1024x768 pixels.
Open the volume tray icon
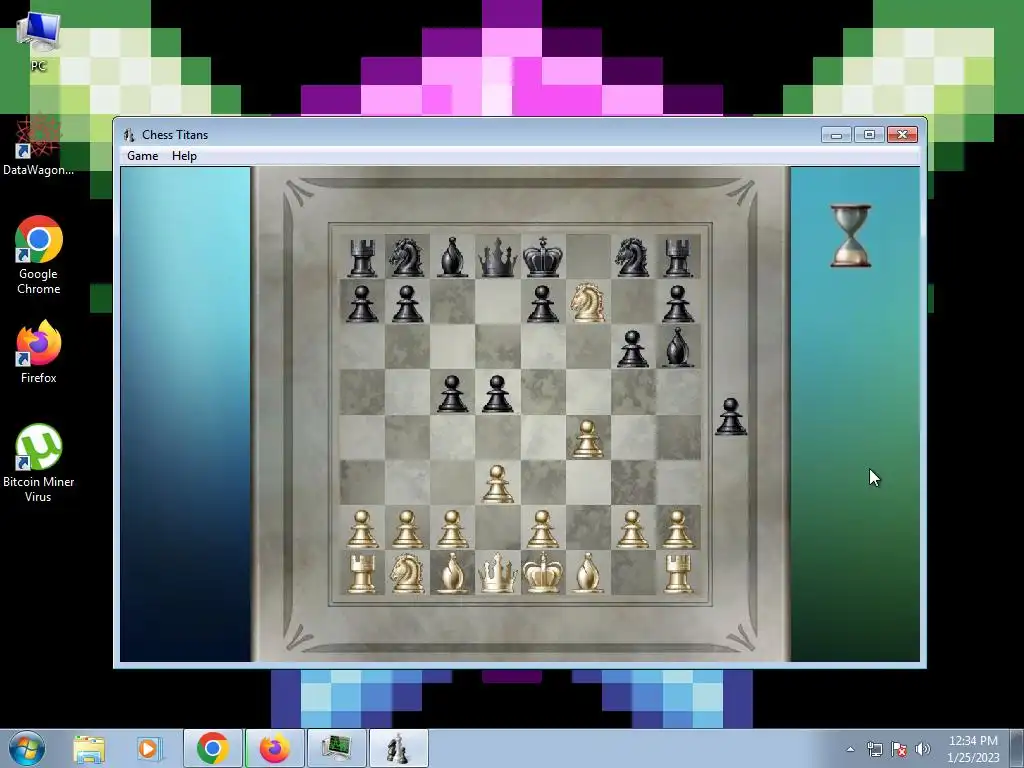pos(922,749)
